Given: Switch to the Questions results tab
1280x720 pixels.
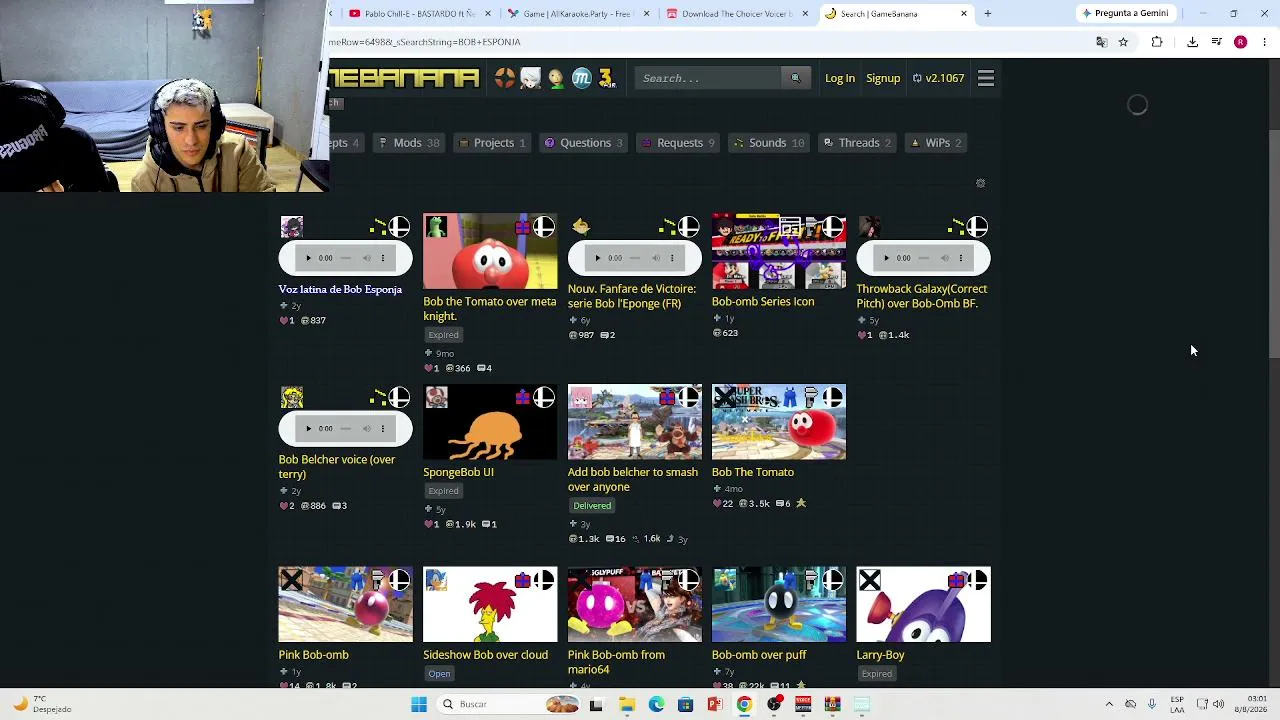Looking at the screenshot, I should tap(583, 143).
